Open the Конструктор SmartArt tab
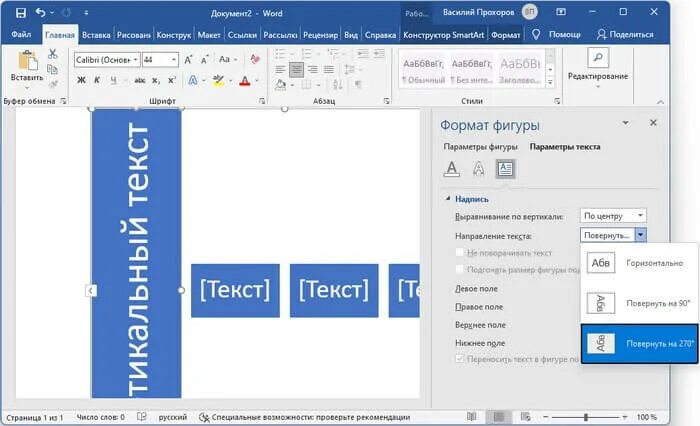Screen dimensions: 700x426 tap(443, 35)
